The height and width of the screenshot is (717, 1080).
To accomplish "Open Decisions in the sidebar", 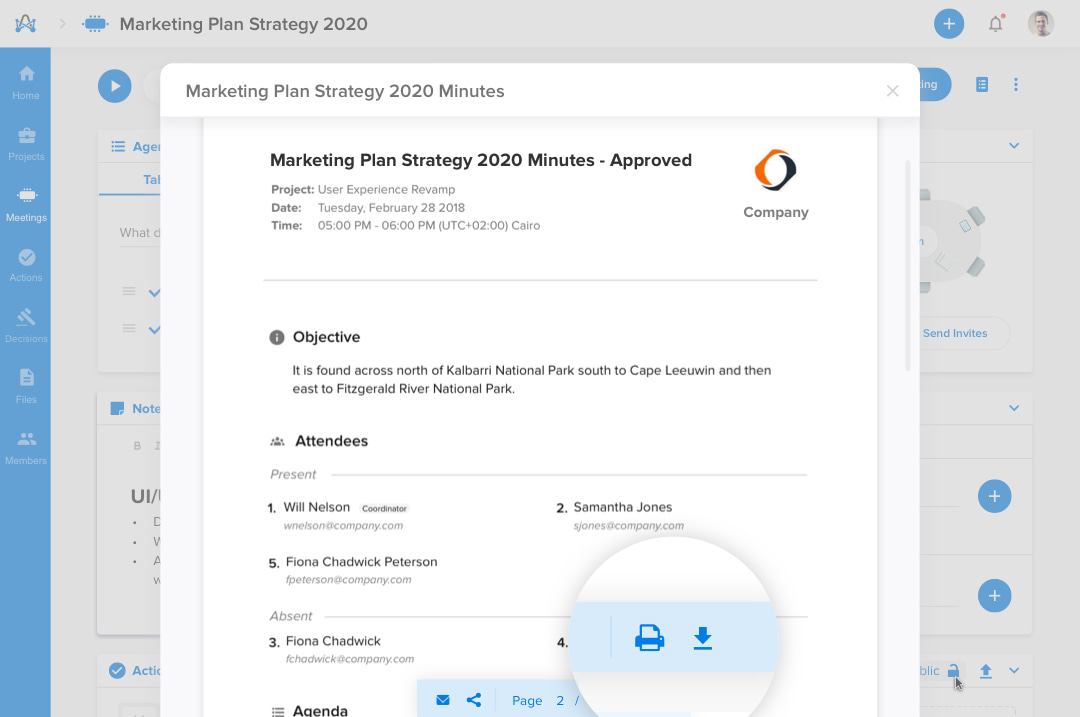I will [x=26, y=326].
